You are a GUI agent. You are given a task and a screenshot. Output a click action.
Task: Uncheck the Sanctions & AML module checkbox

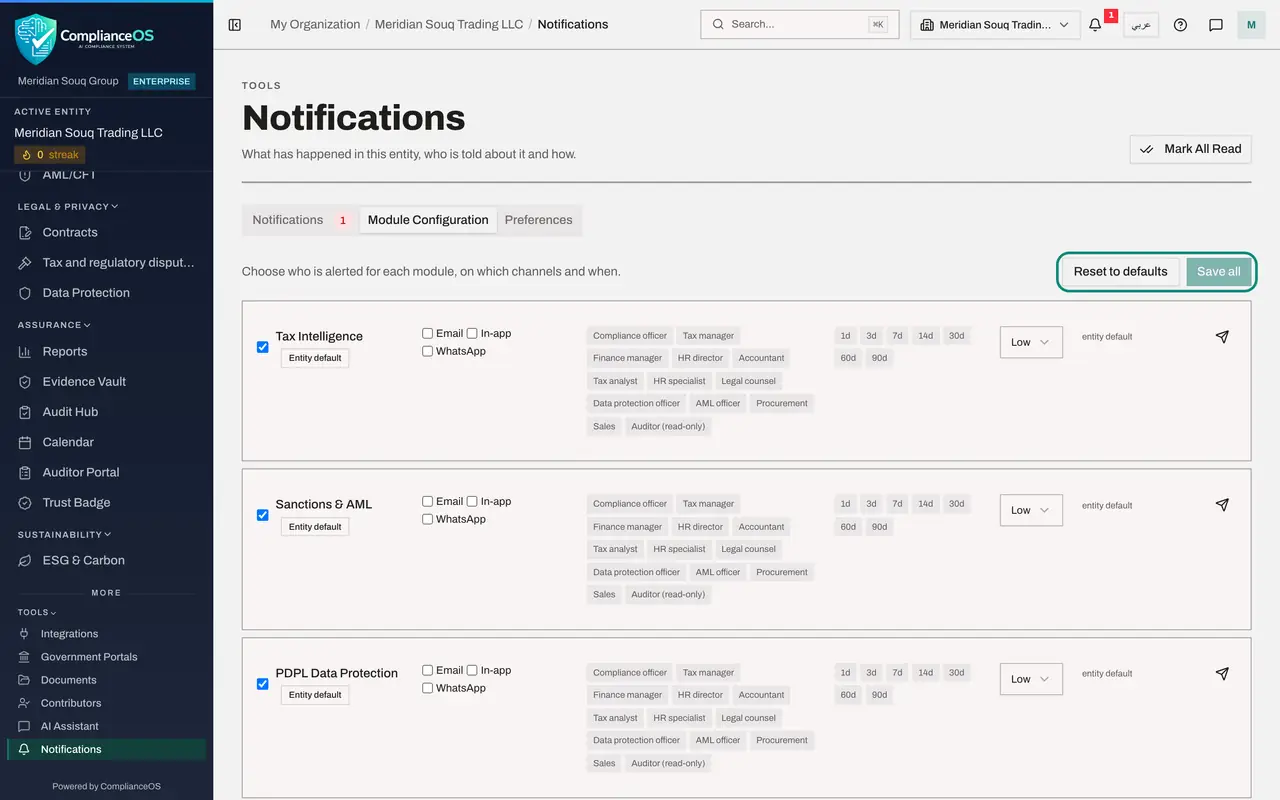(x=263, y=515)
